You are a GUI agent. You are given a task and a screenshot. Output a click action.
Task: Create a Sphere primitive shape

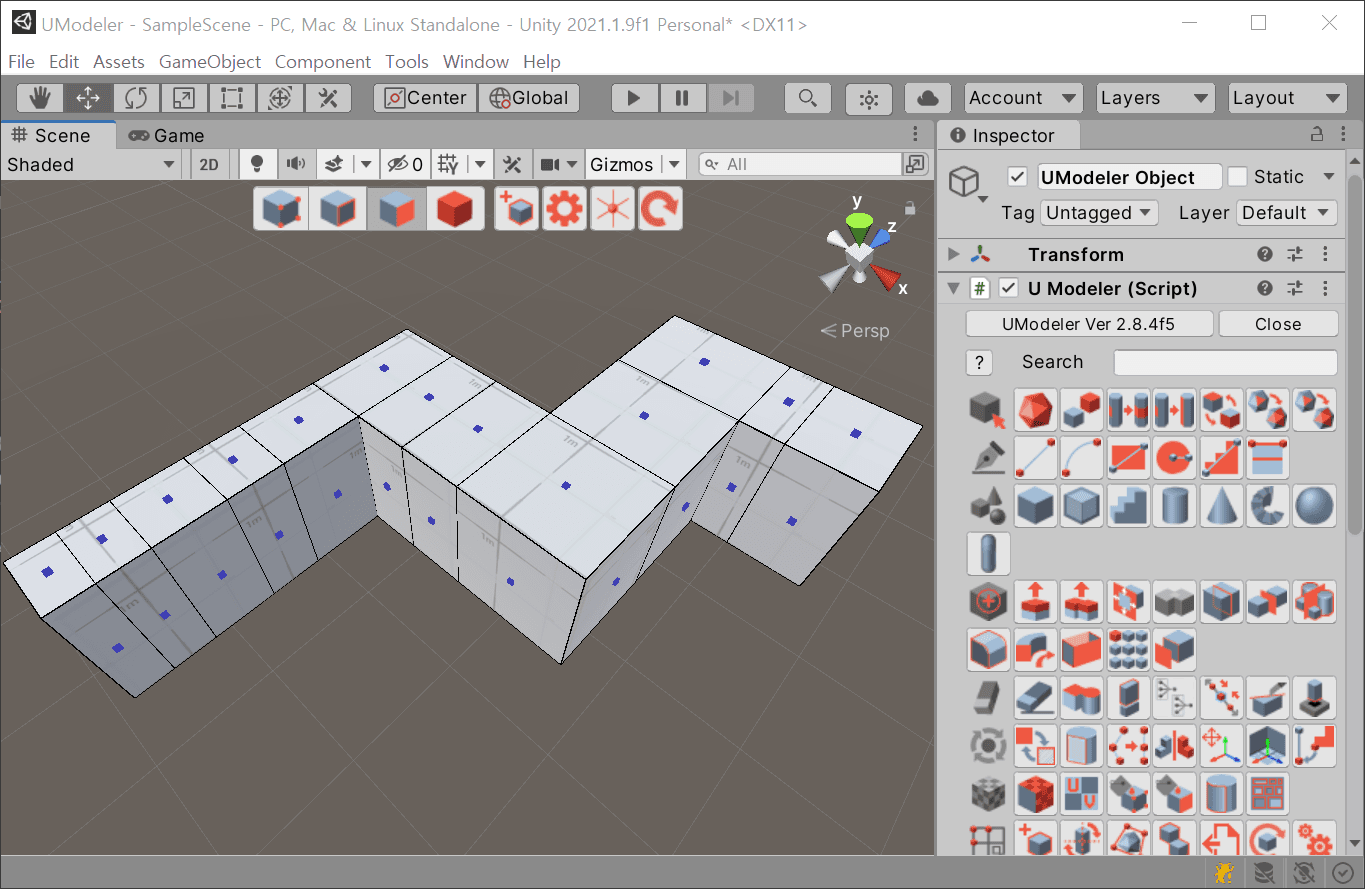tap(1314, 505)
